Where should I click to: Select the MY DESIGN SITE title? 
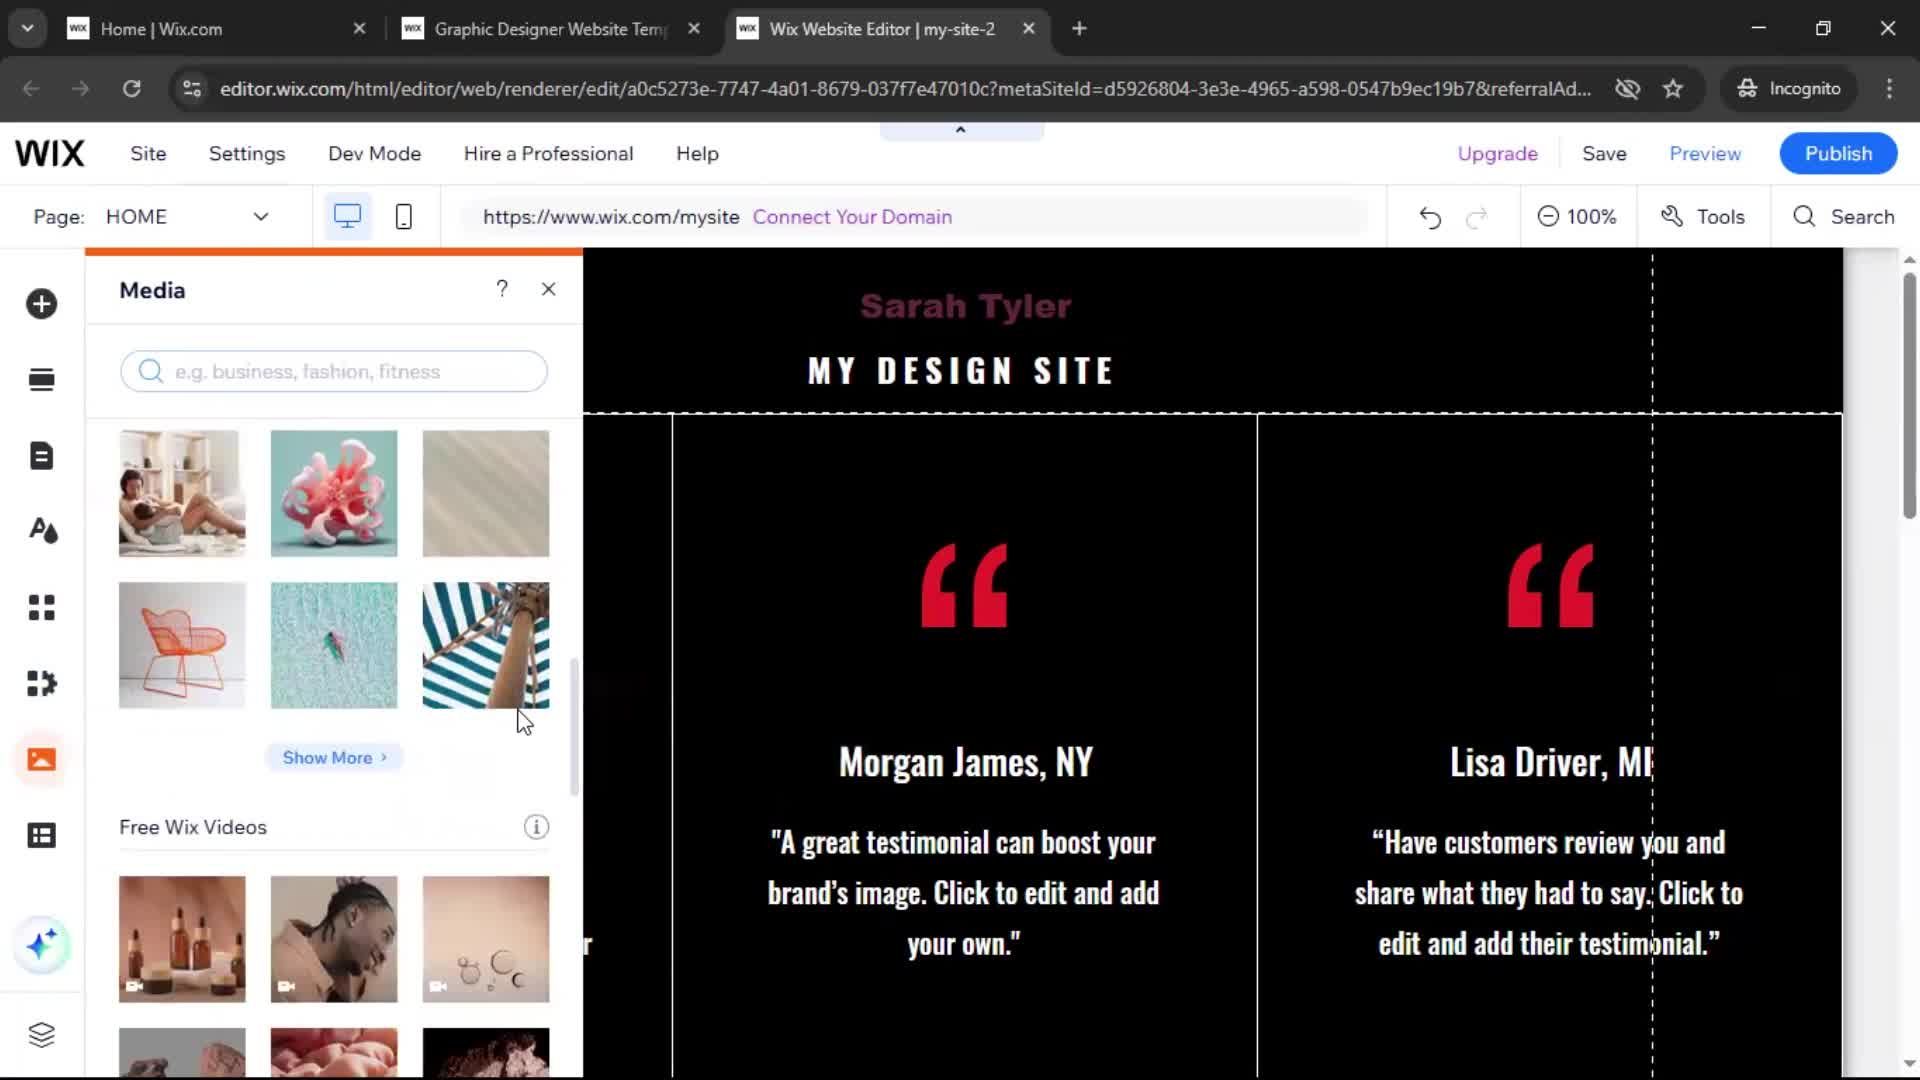click(x=960, y=371)
